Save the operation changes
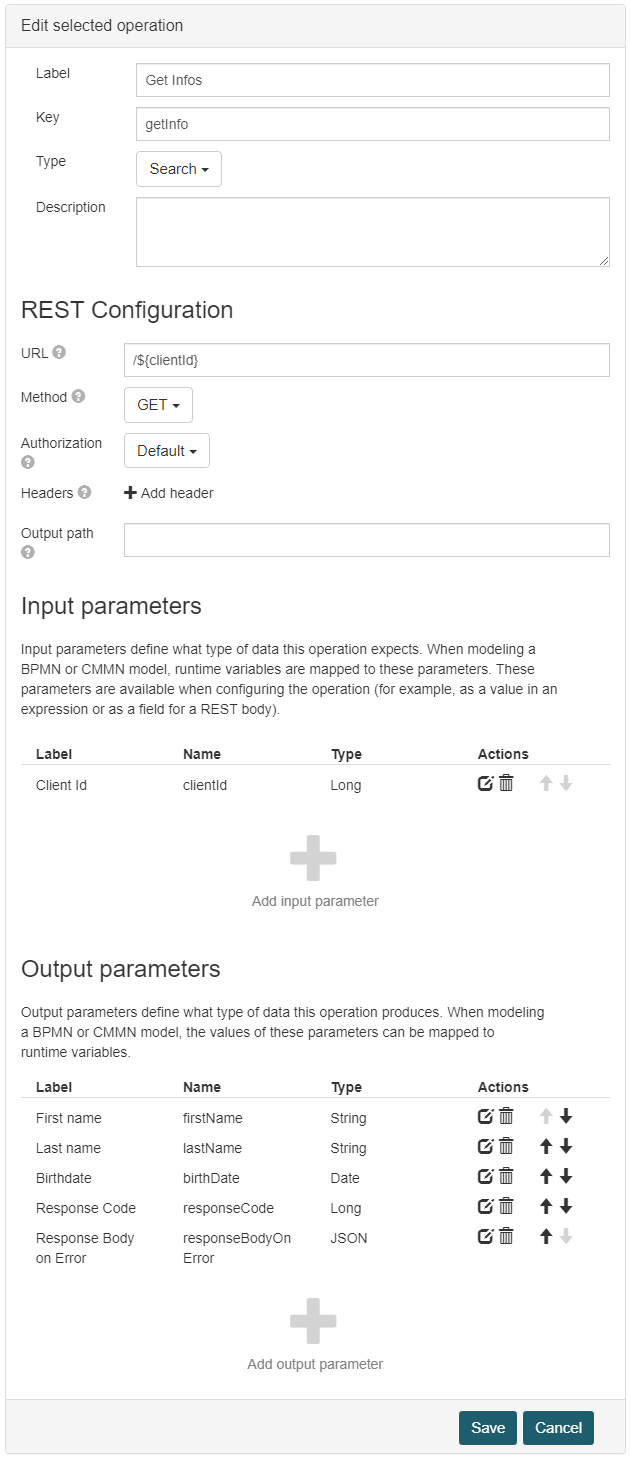631x1458 pixels. (x=488, y=1427)
